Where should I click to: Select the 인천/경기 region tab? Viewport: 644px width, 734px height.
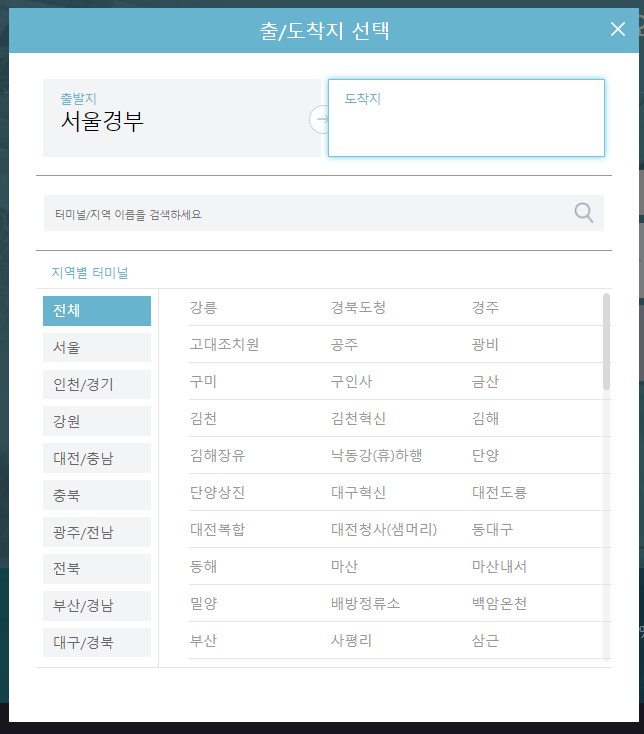(97, 384)
